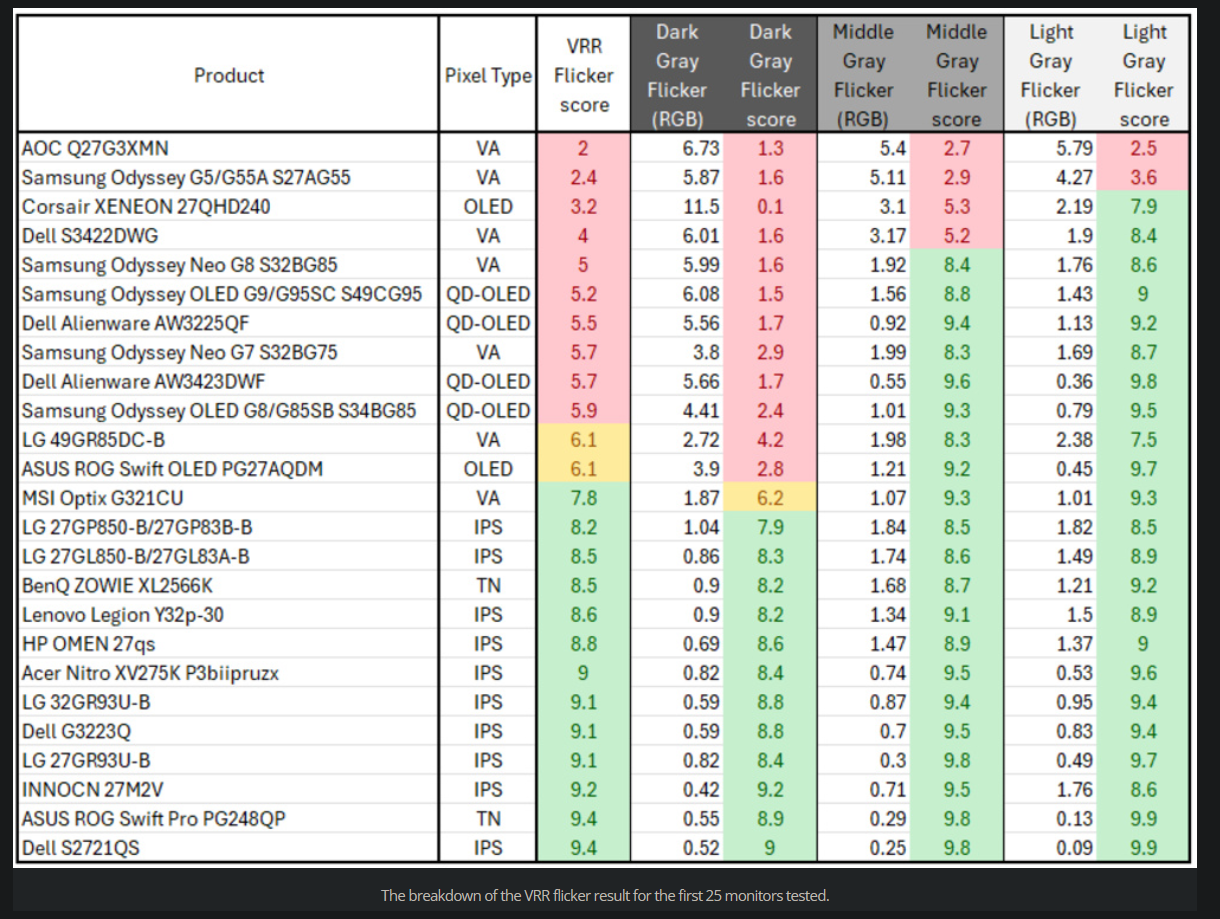Click the "Corsair XENEON 27QHD240" row name
The width and height of the screenshot is (1220, 919).
click(x=146, y=207)
